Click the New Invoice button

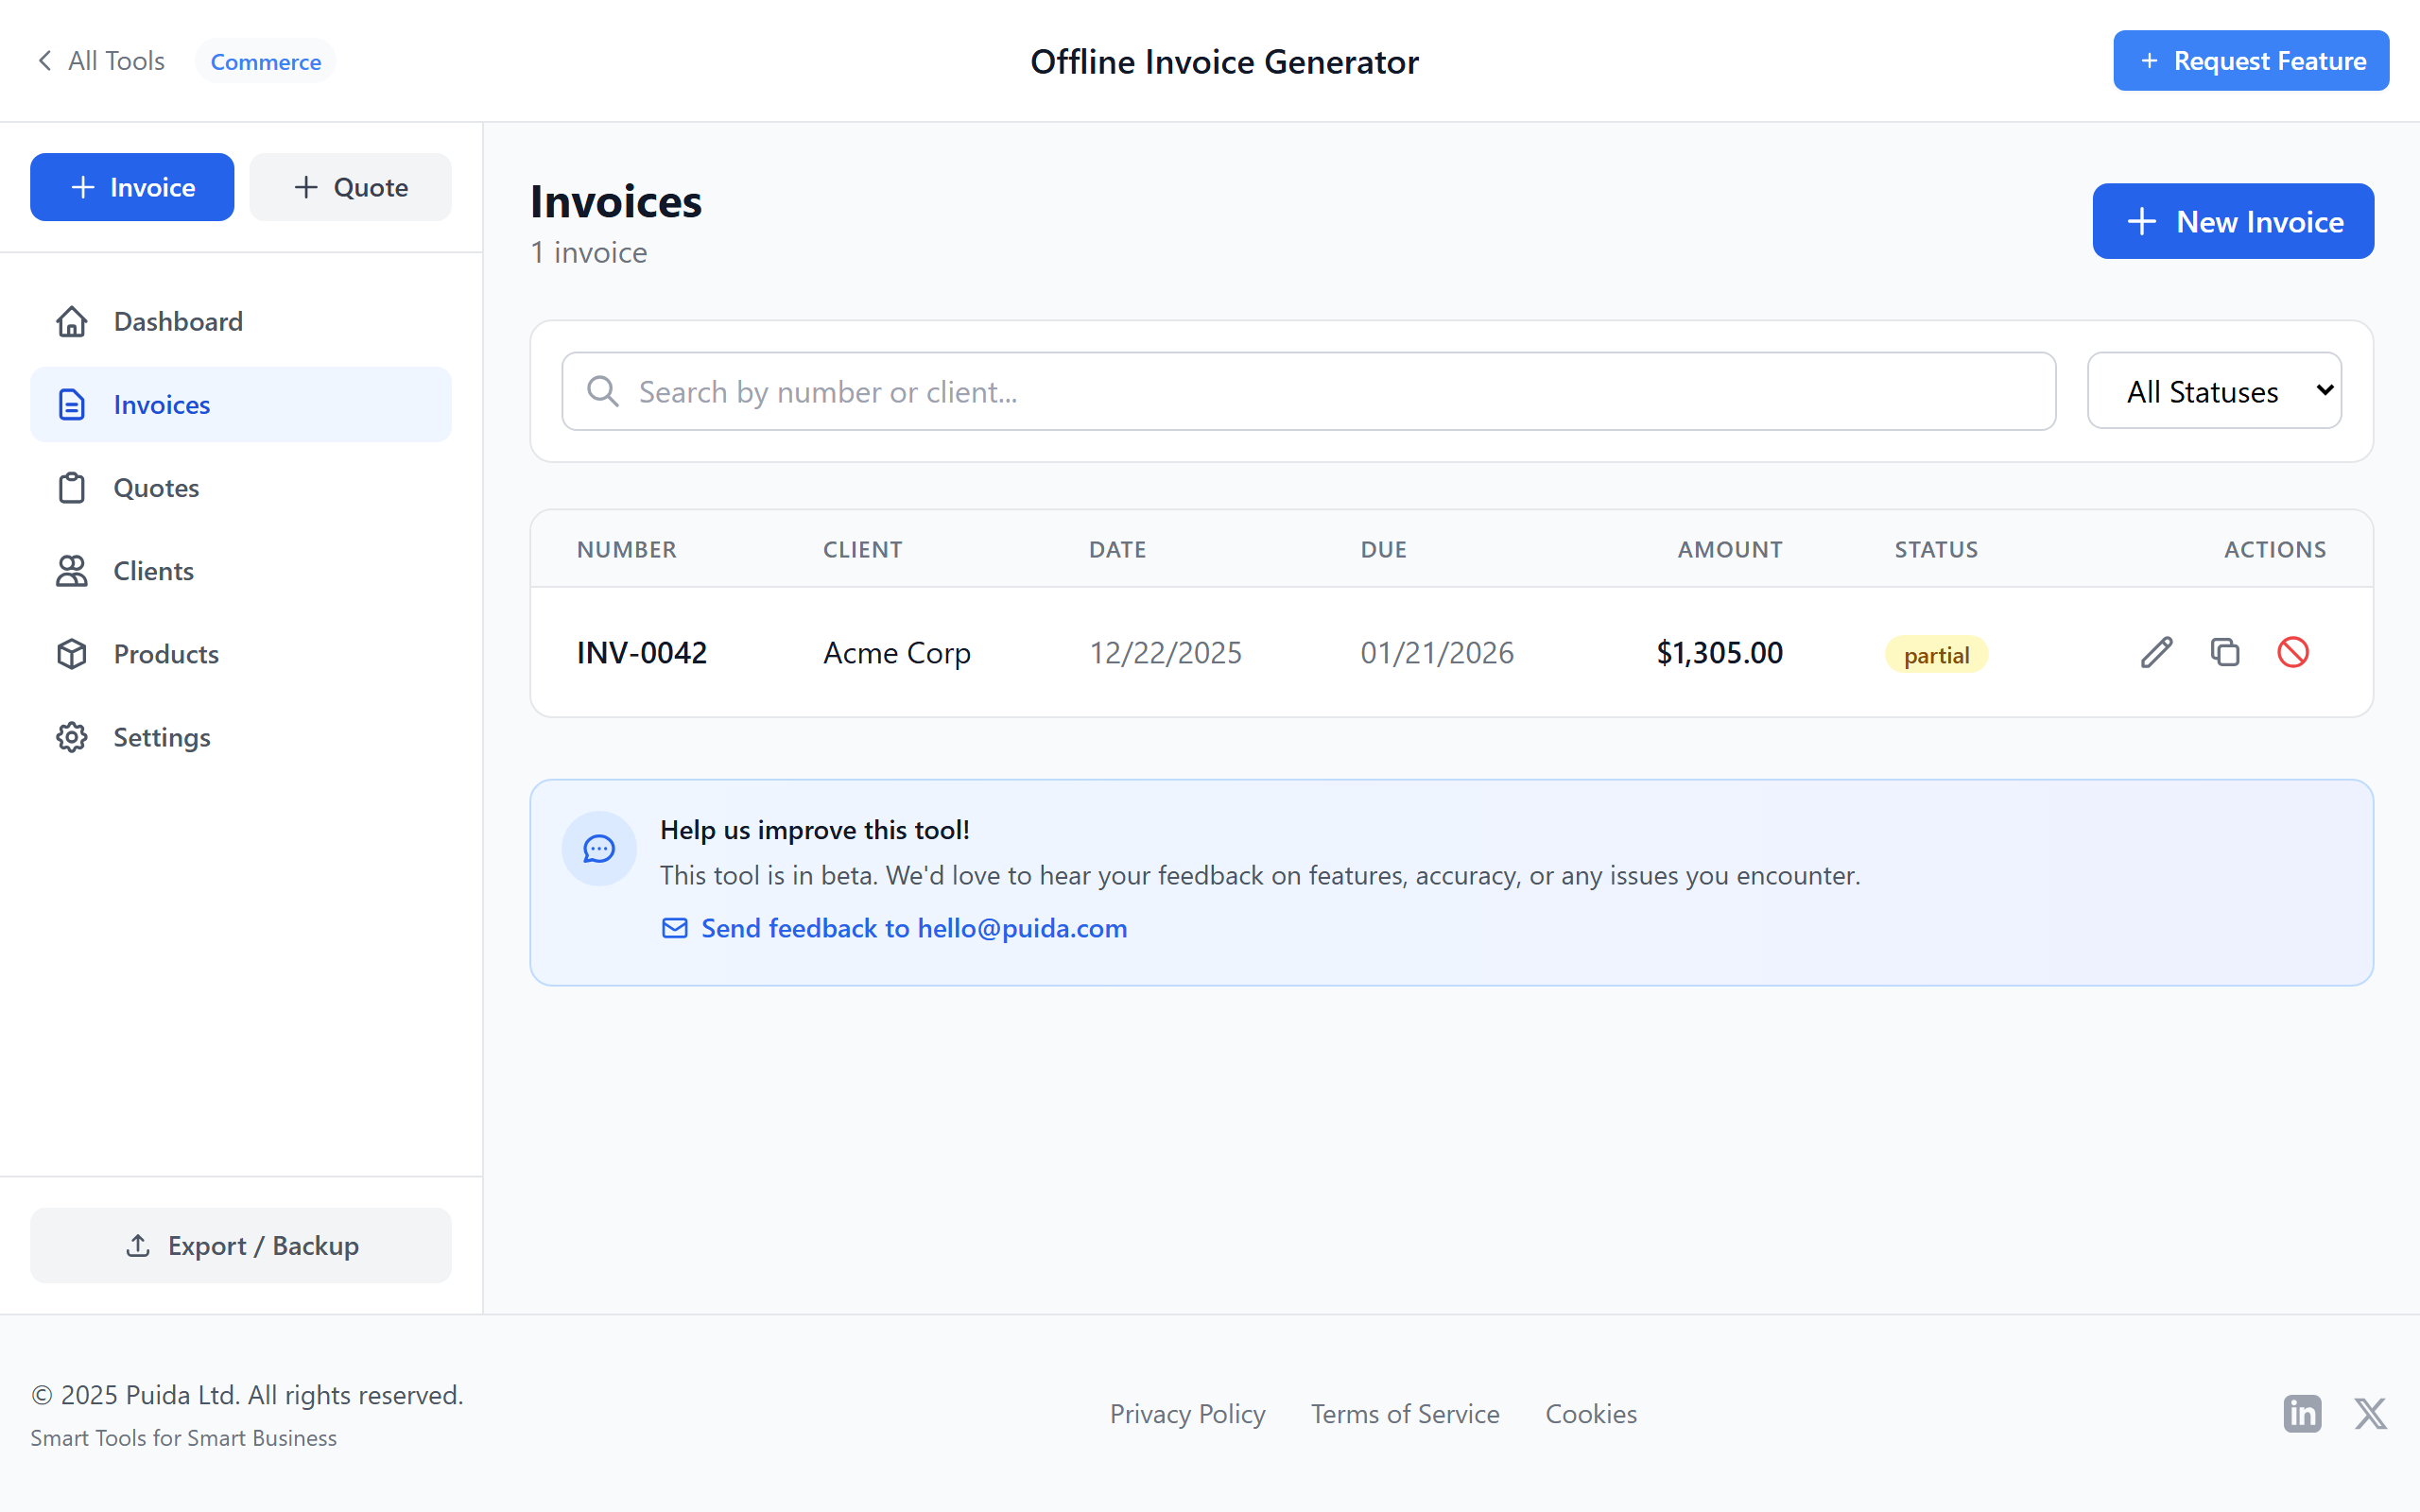click(2233, 220)
